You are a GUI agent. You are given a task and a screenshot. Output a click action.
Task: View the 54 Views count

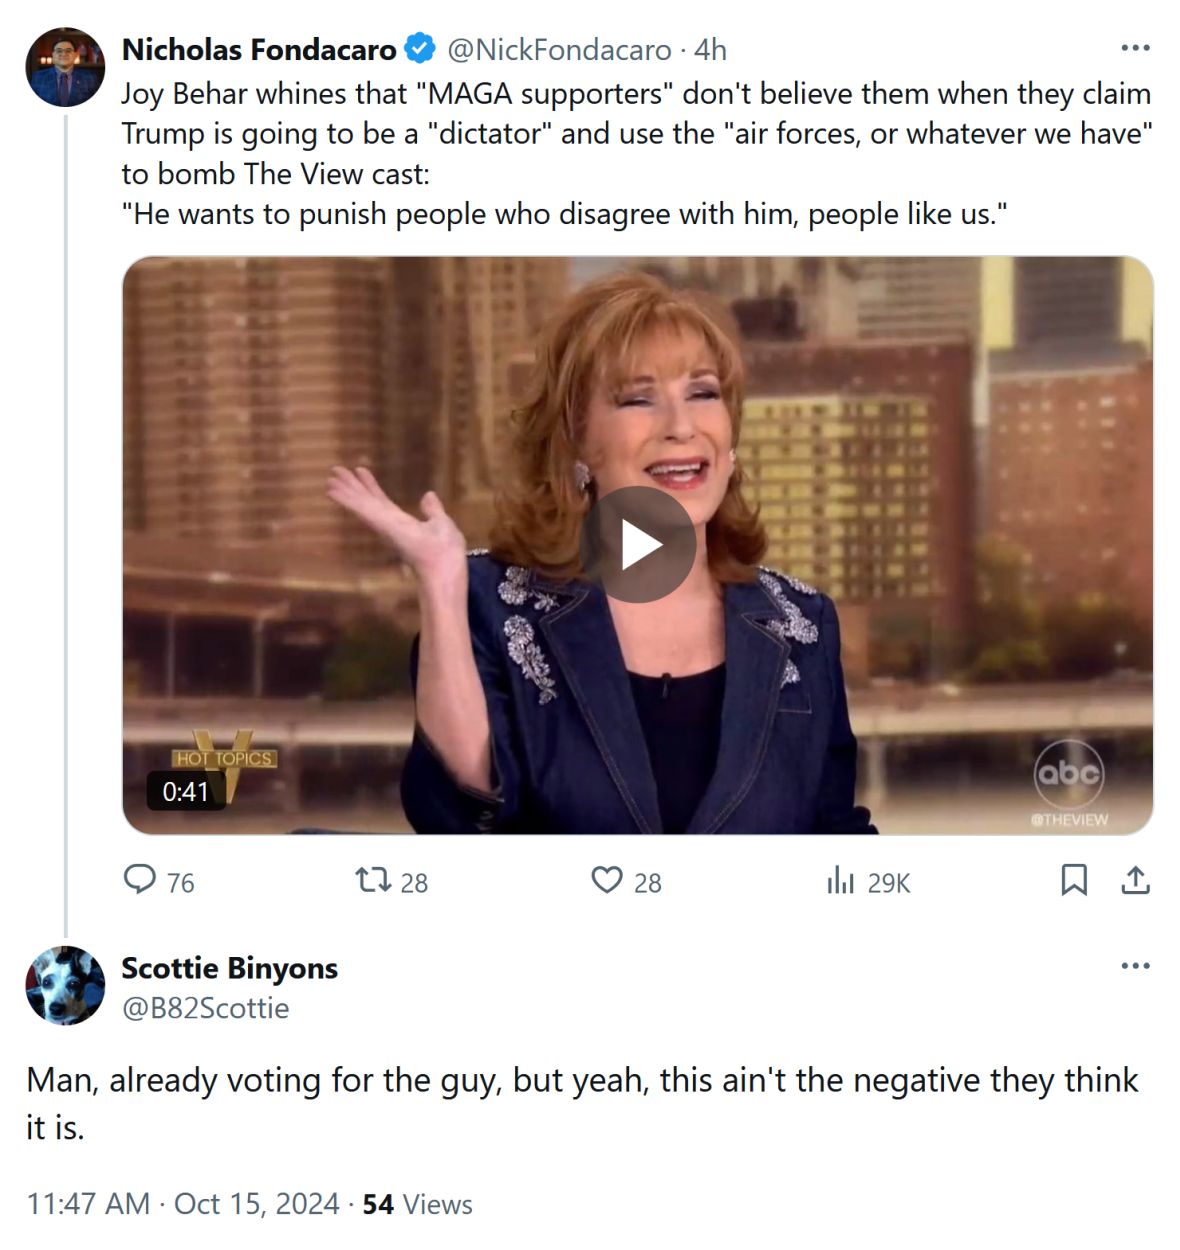coord(417,1203)
